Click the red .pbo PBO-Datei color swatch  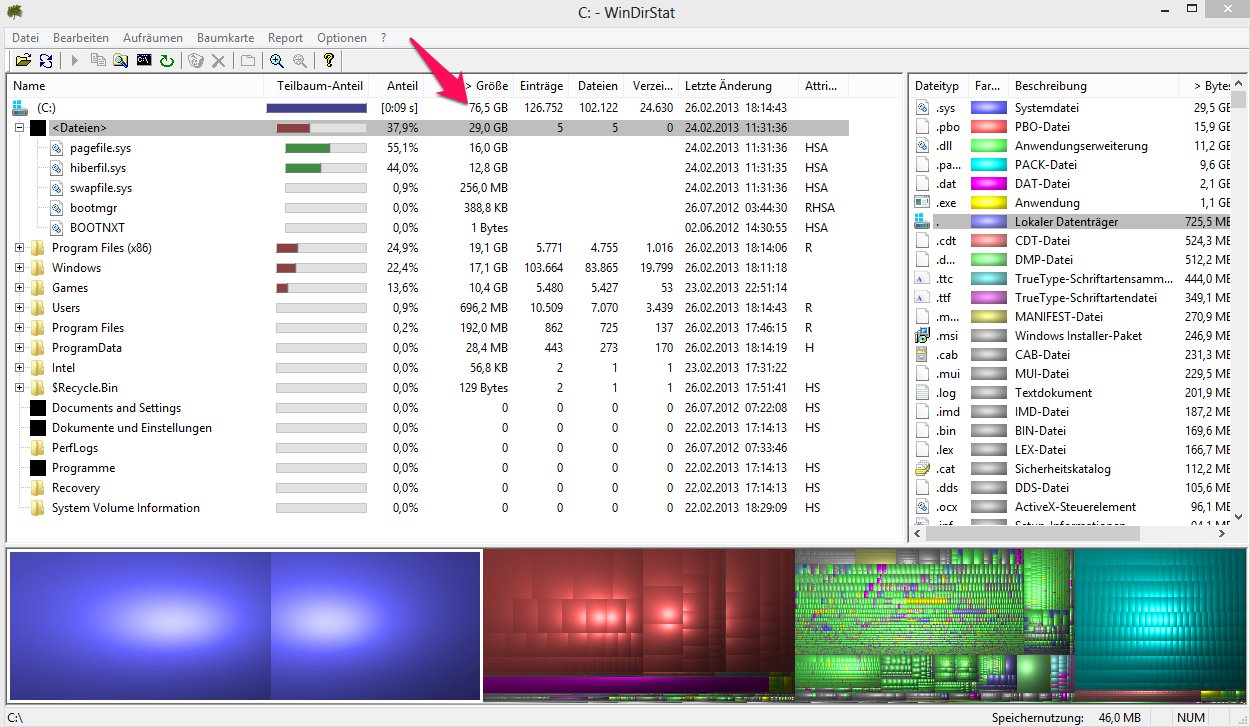pyautogui.click(x=988, y=127)
